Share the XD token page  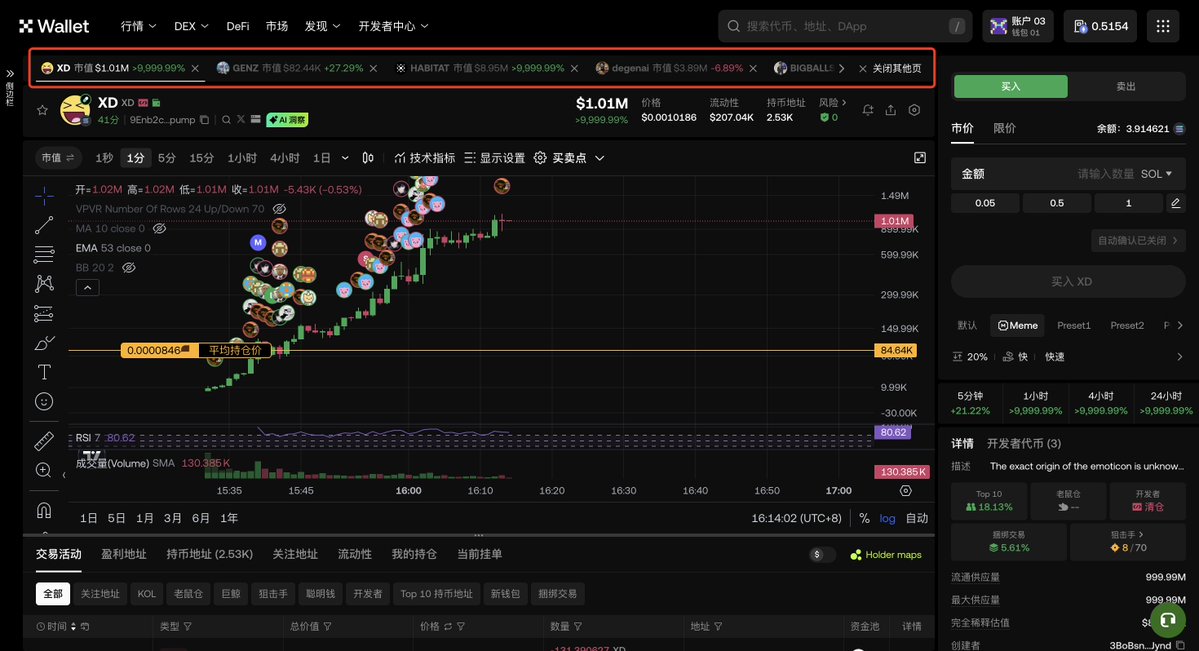891,110
